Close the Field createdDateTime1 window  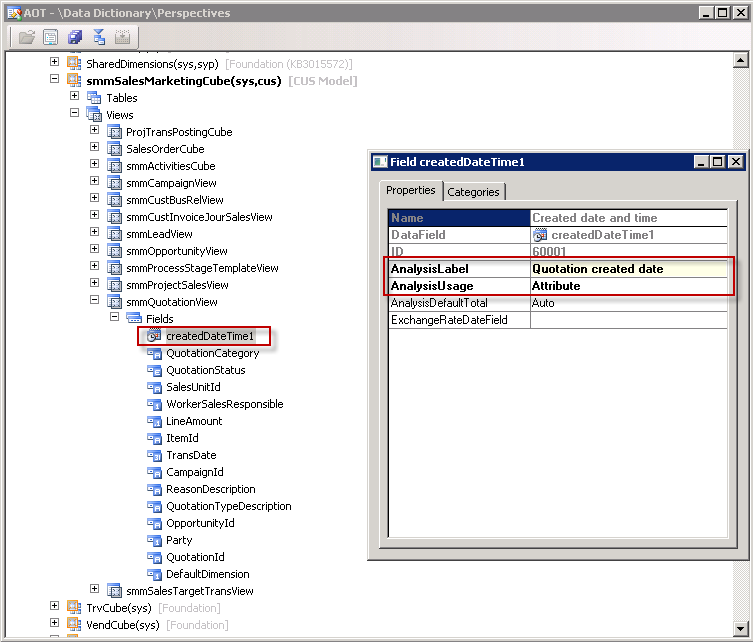coord(736,162)
